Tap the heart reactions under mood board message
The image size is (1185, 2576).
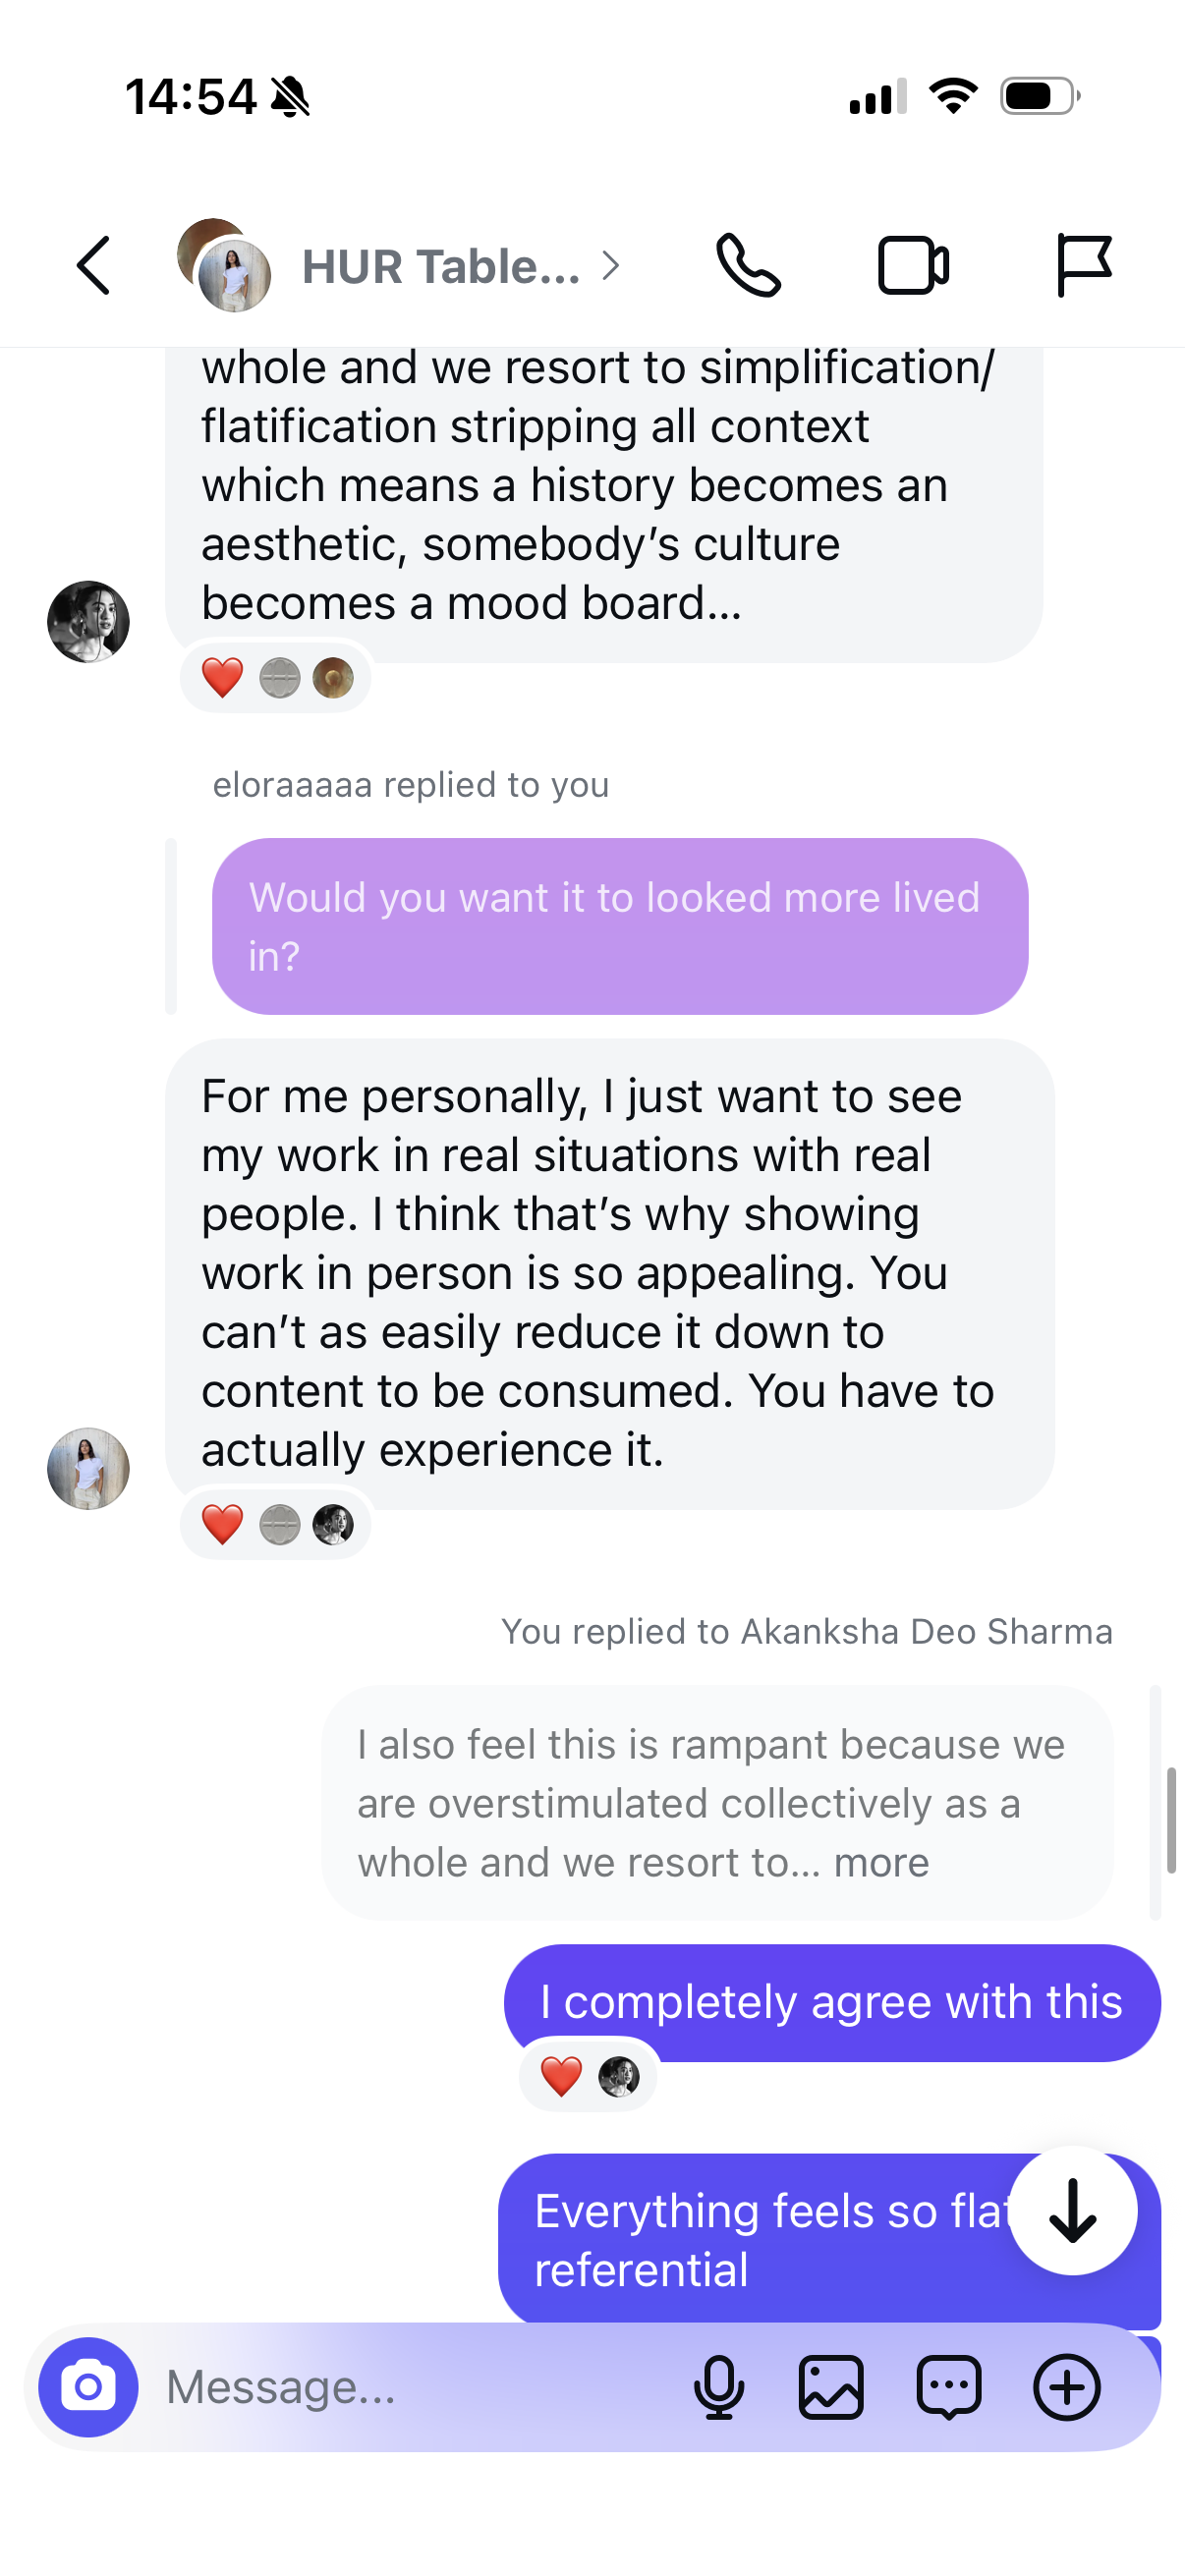coord(276,678)
